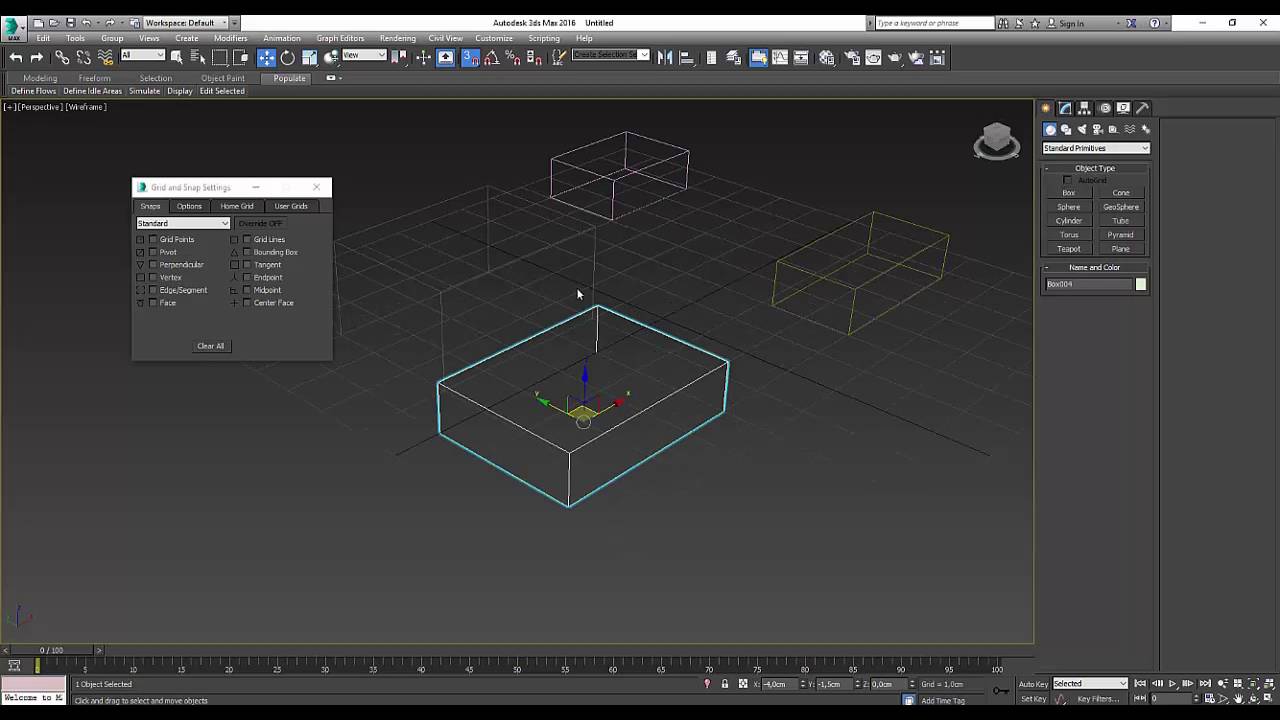Screen dimensions: 1280x720
Task: Switch to the Modeling ribbon tab
Action: [40, 78]
